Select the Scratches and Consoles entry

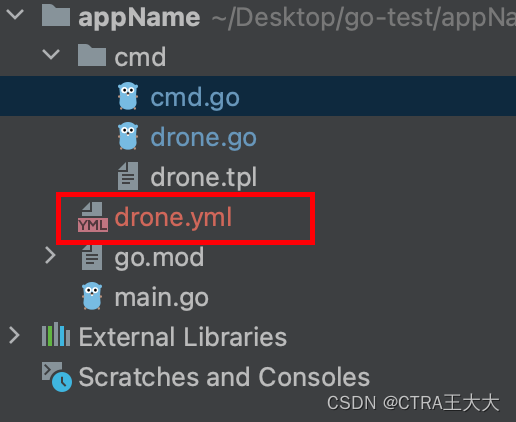click(224, 377)
